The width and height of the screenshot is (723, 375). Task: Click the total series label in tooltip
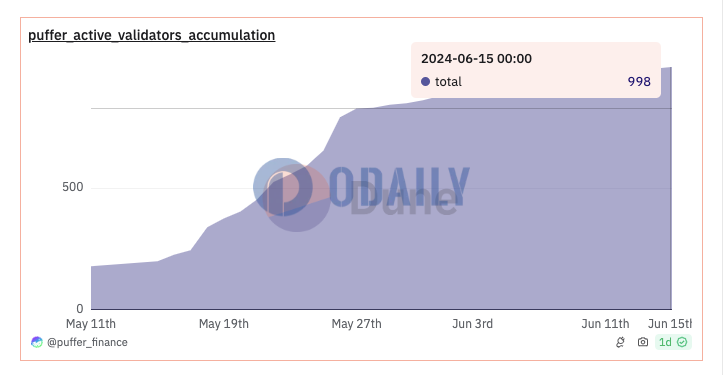point(448,82)
